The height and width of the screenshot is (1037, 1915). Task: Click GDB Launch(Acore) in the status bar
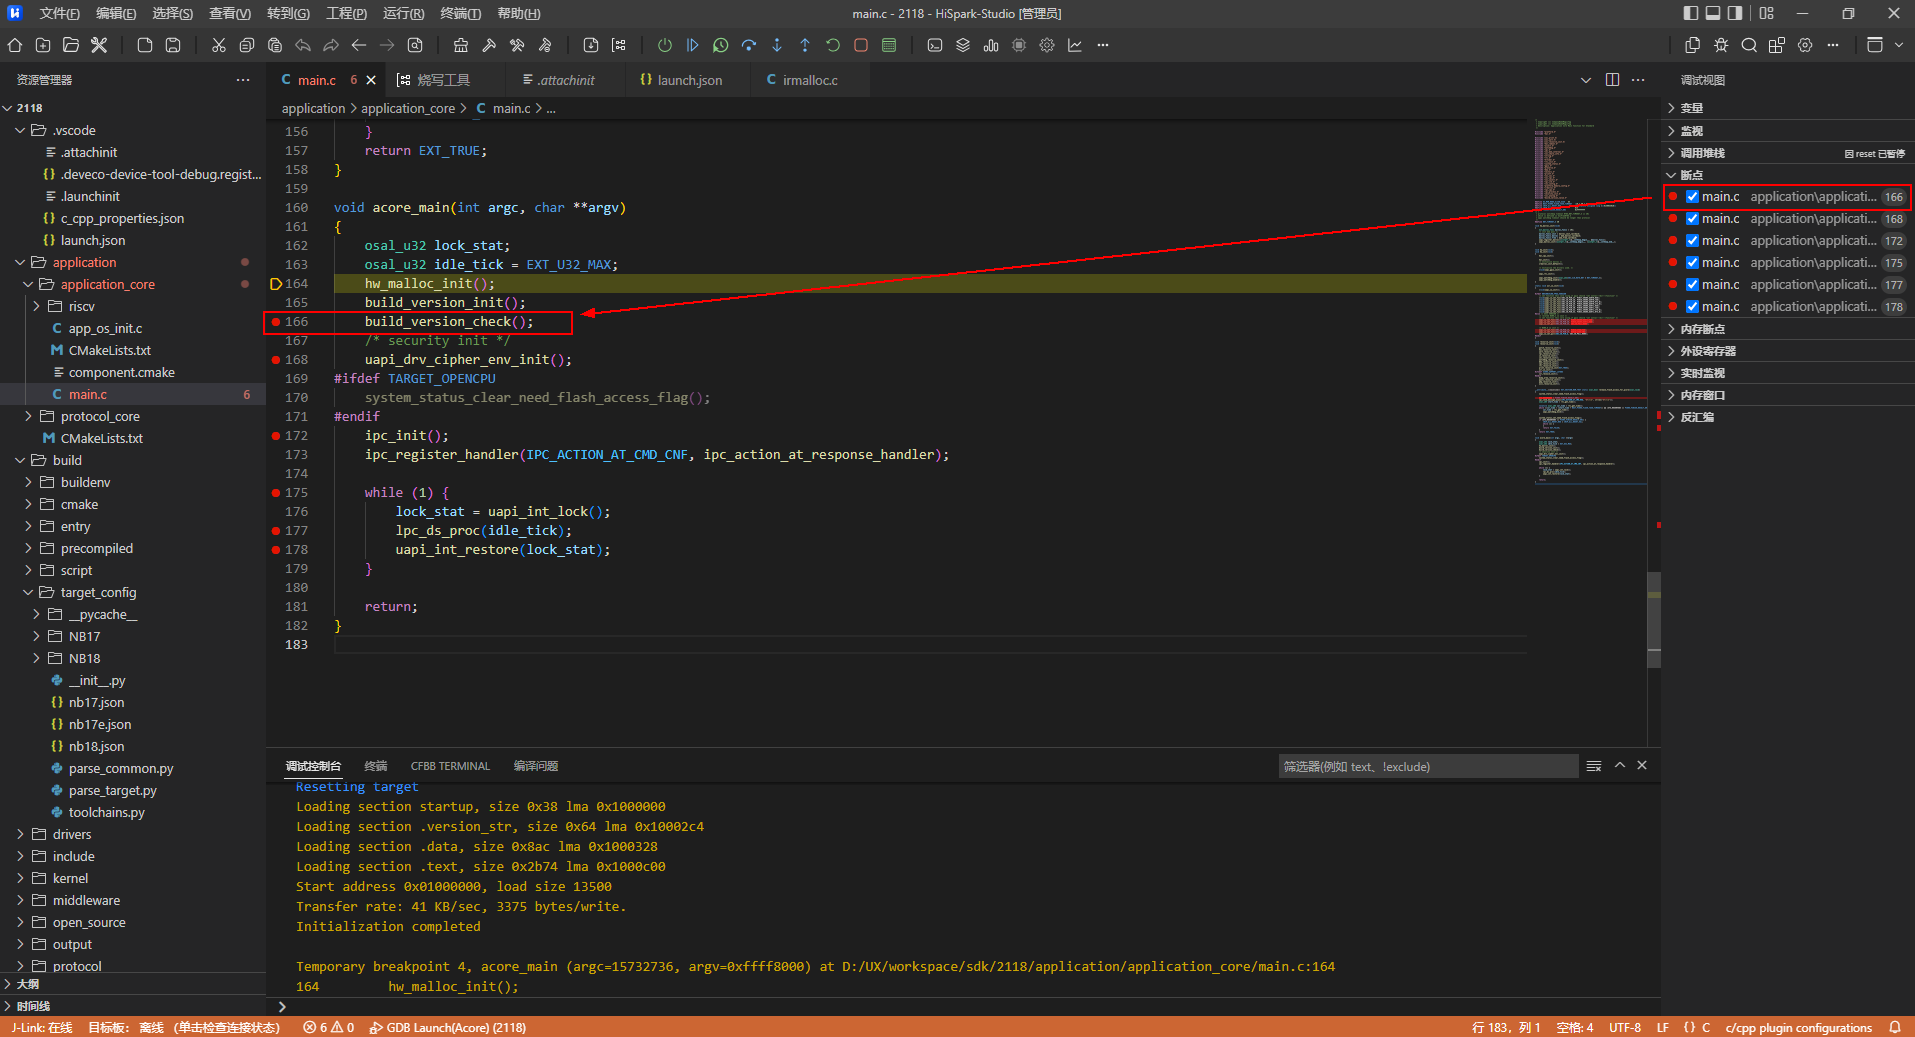pos(447,1027)
